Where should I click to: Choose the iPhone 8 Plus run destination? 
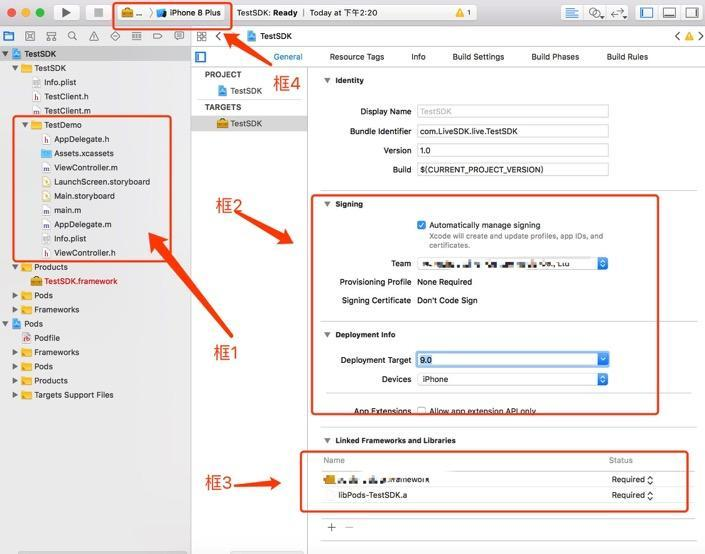189,13
